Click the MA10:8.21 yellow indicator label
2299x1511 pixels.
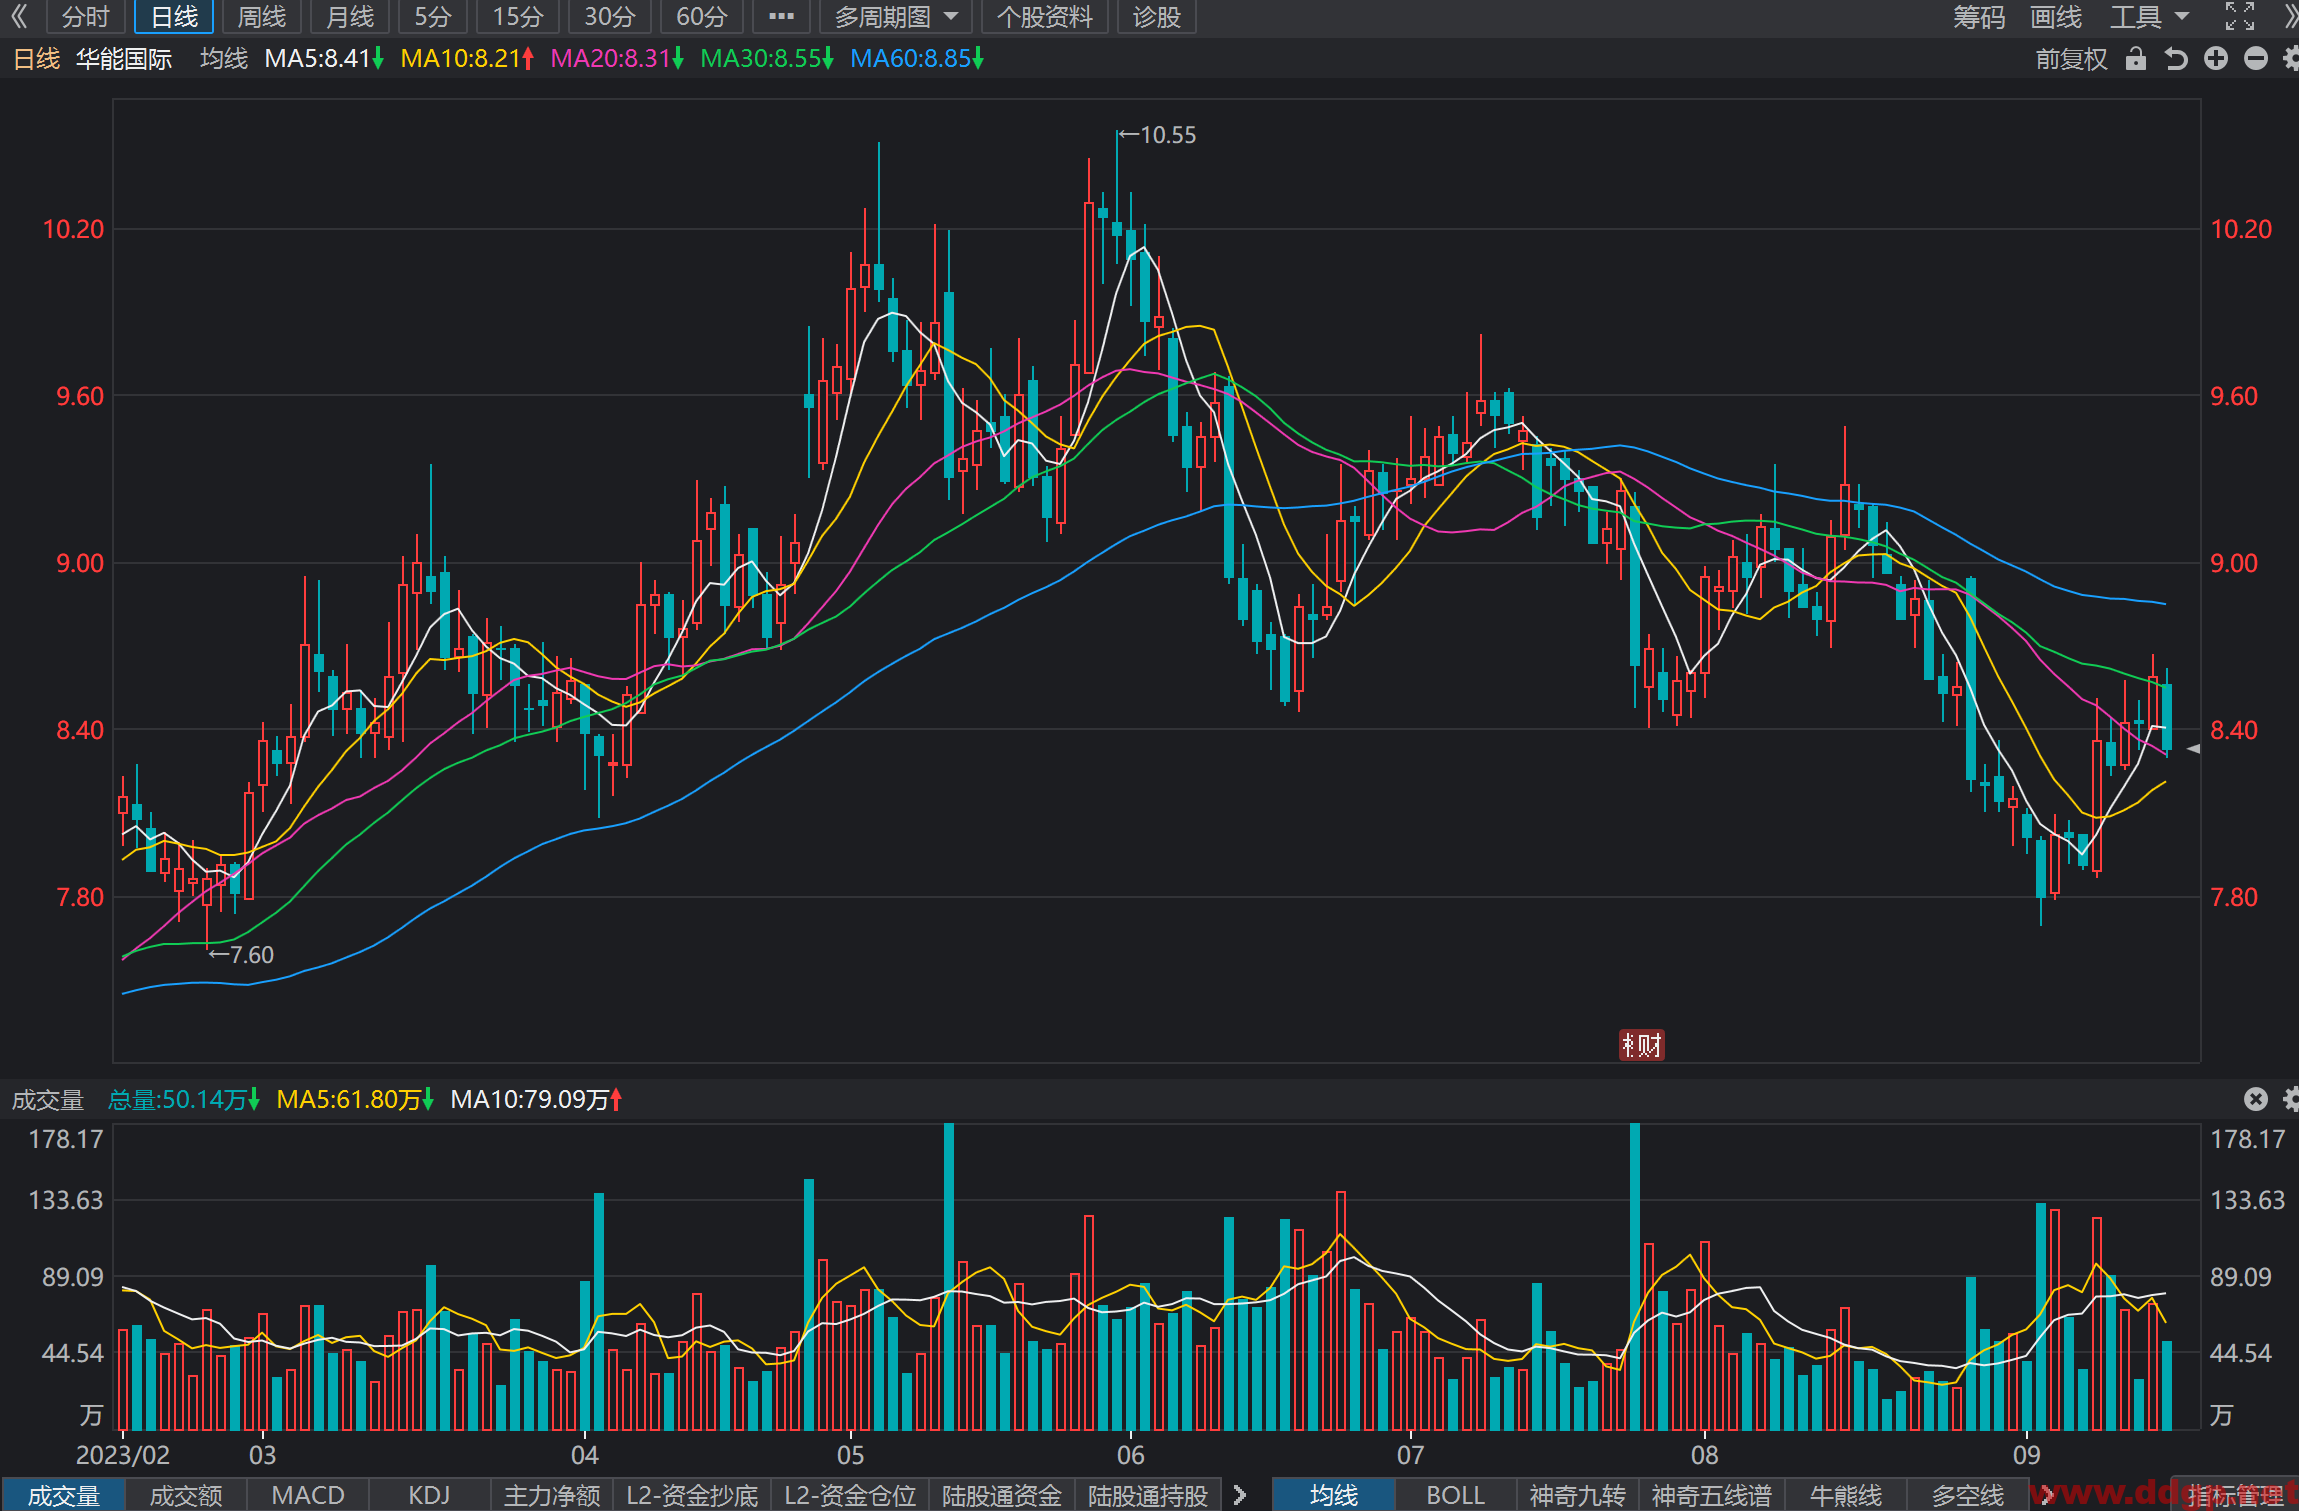(x=467, y=59)
